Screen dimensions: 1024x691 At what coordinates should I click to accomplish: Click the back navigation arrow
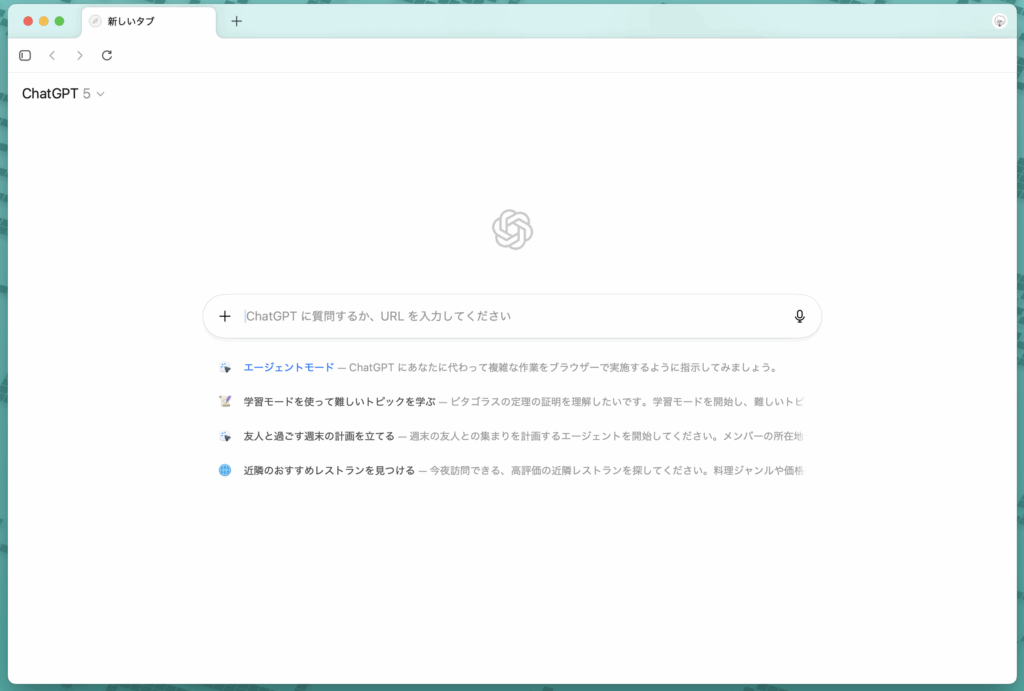point(51,55)
